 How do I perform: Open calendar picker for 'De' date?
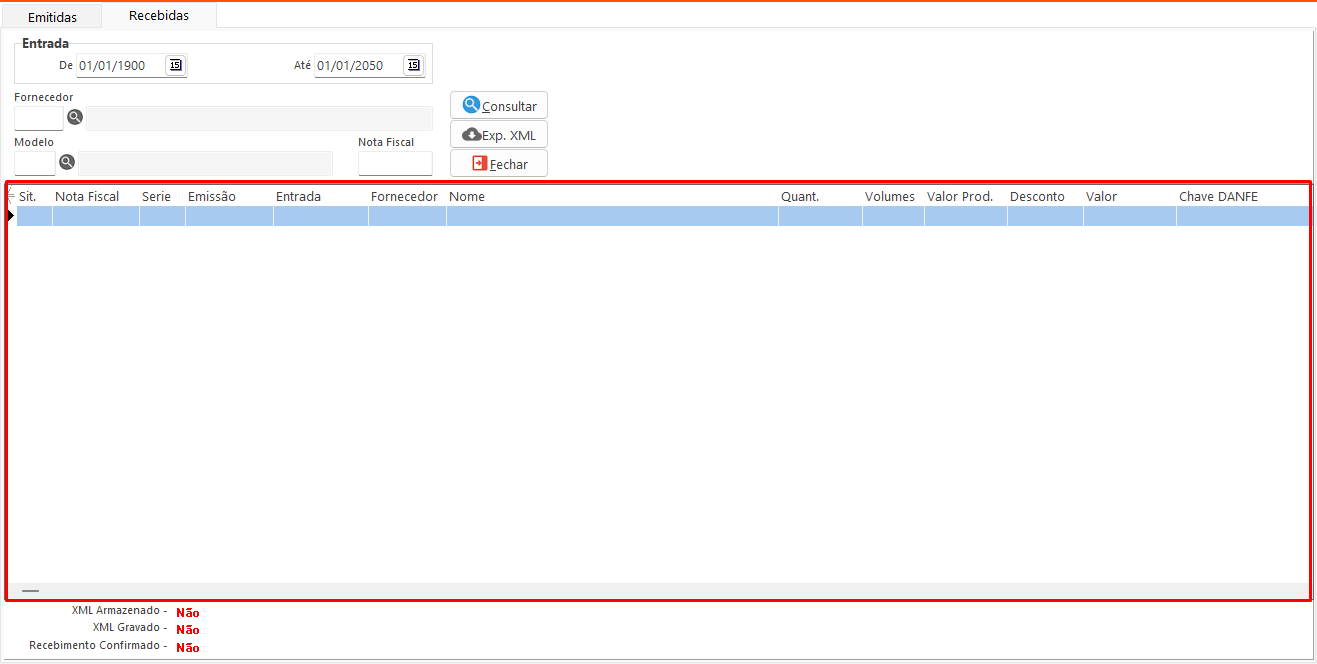click(176, 66)
